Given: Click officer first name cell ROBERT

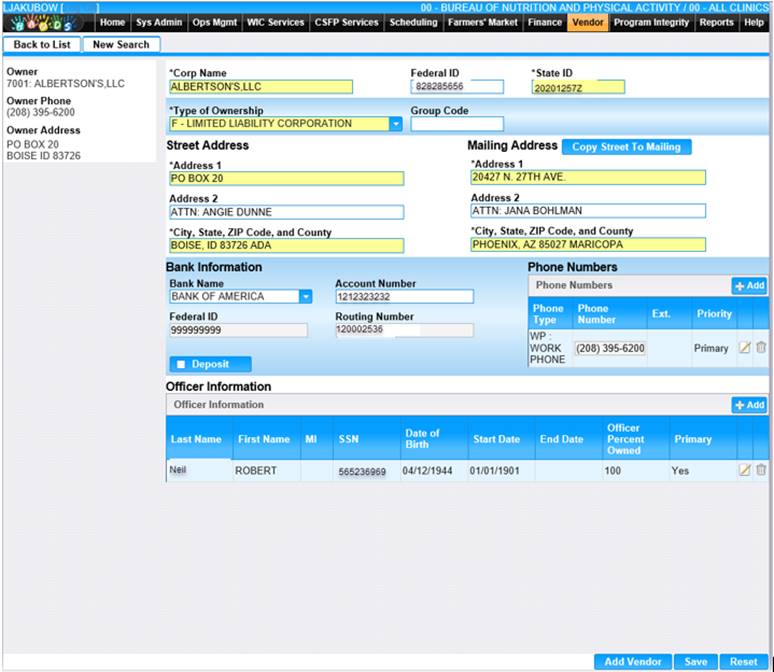Looking at the screenshot, I should (266, 471).
